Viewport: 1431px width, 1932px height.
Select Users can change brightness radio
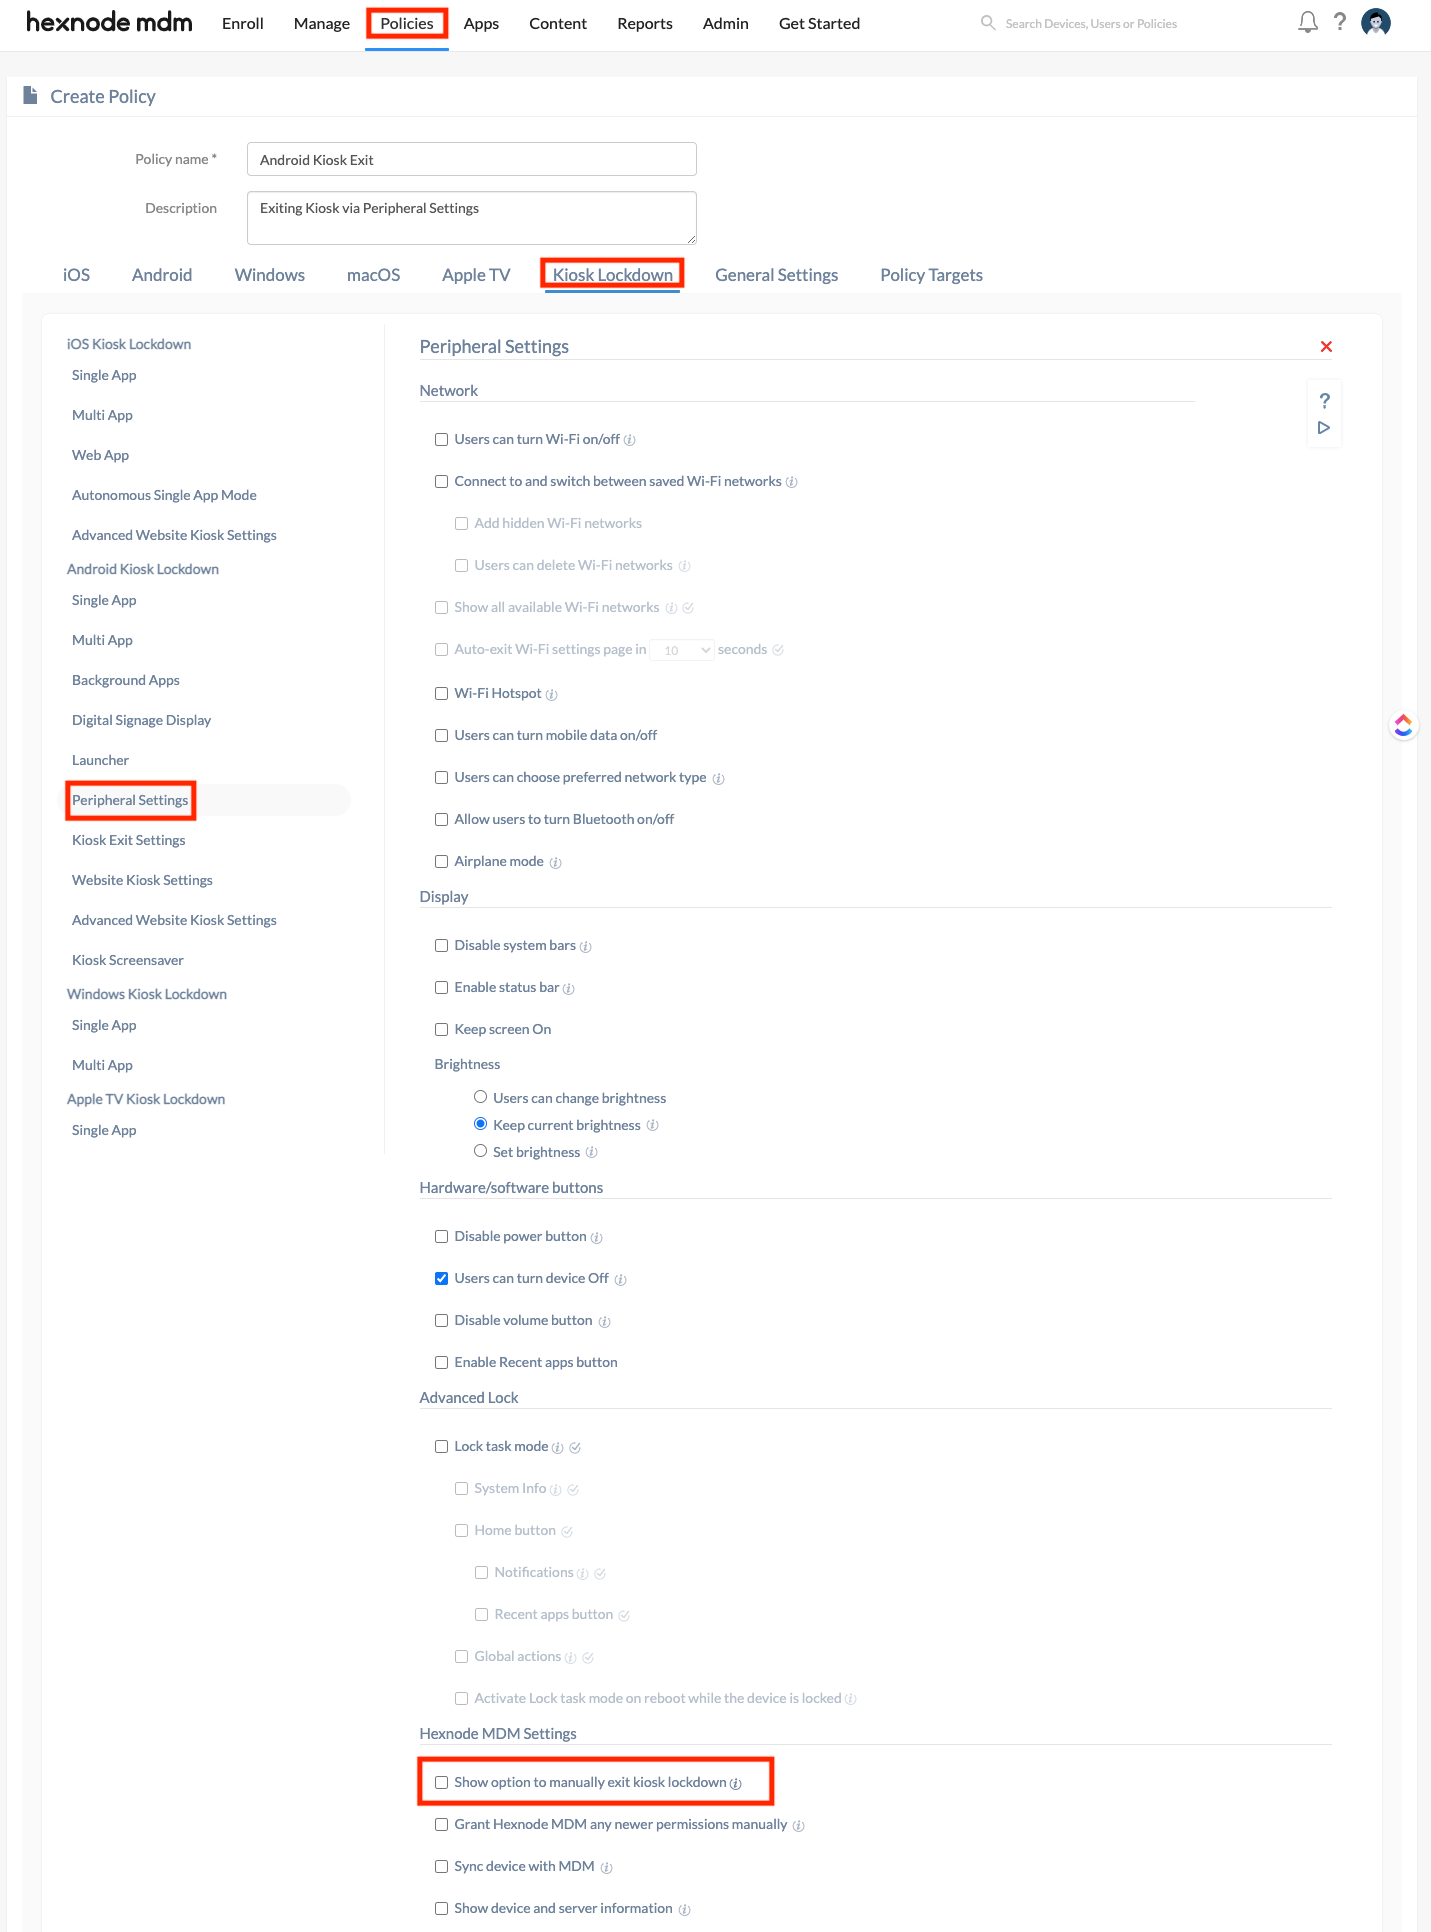[x=480, y=1097]
